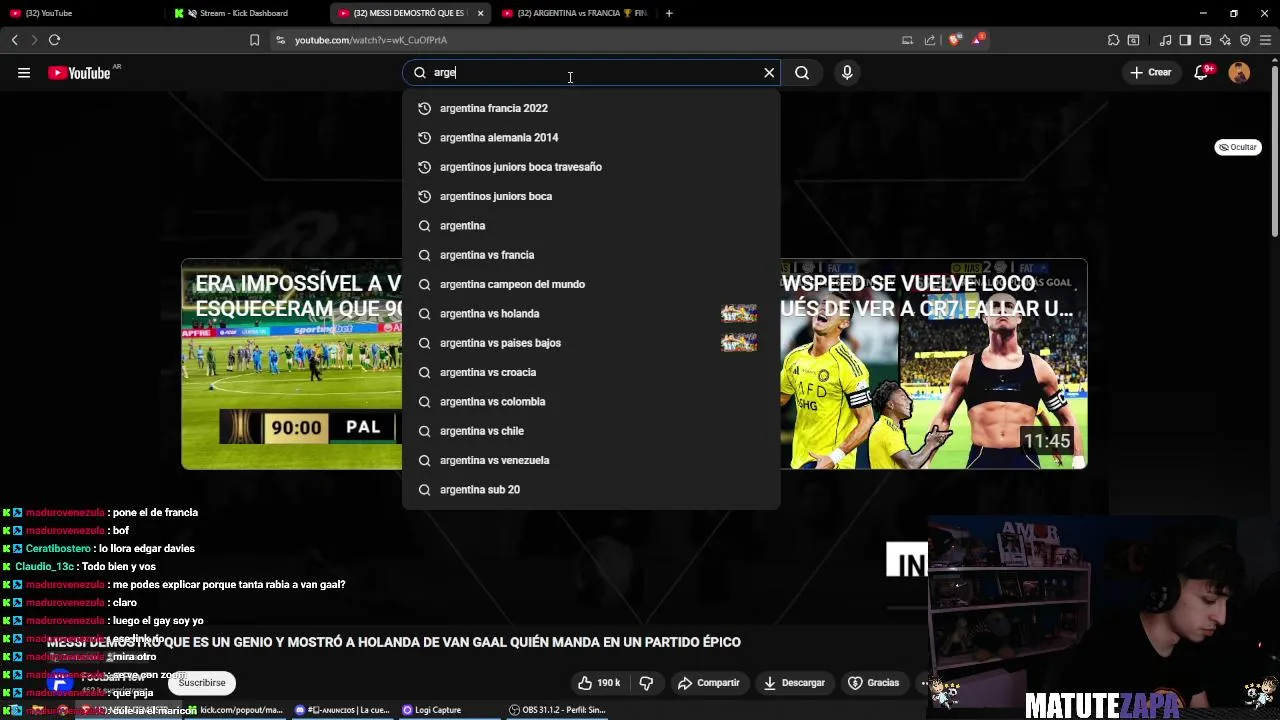Choose suggestion 'argentina vs croacia'
Viewport: 1280px width, 720px height.
[591, 372]
